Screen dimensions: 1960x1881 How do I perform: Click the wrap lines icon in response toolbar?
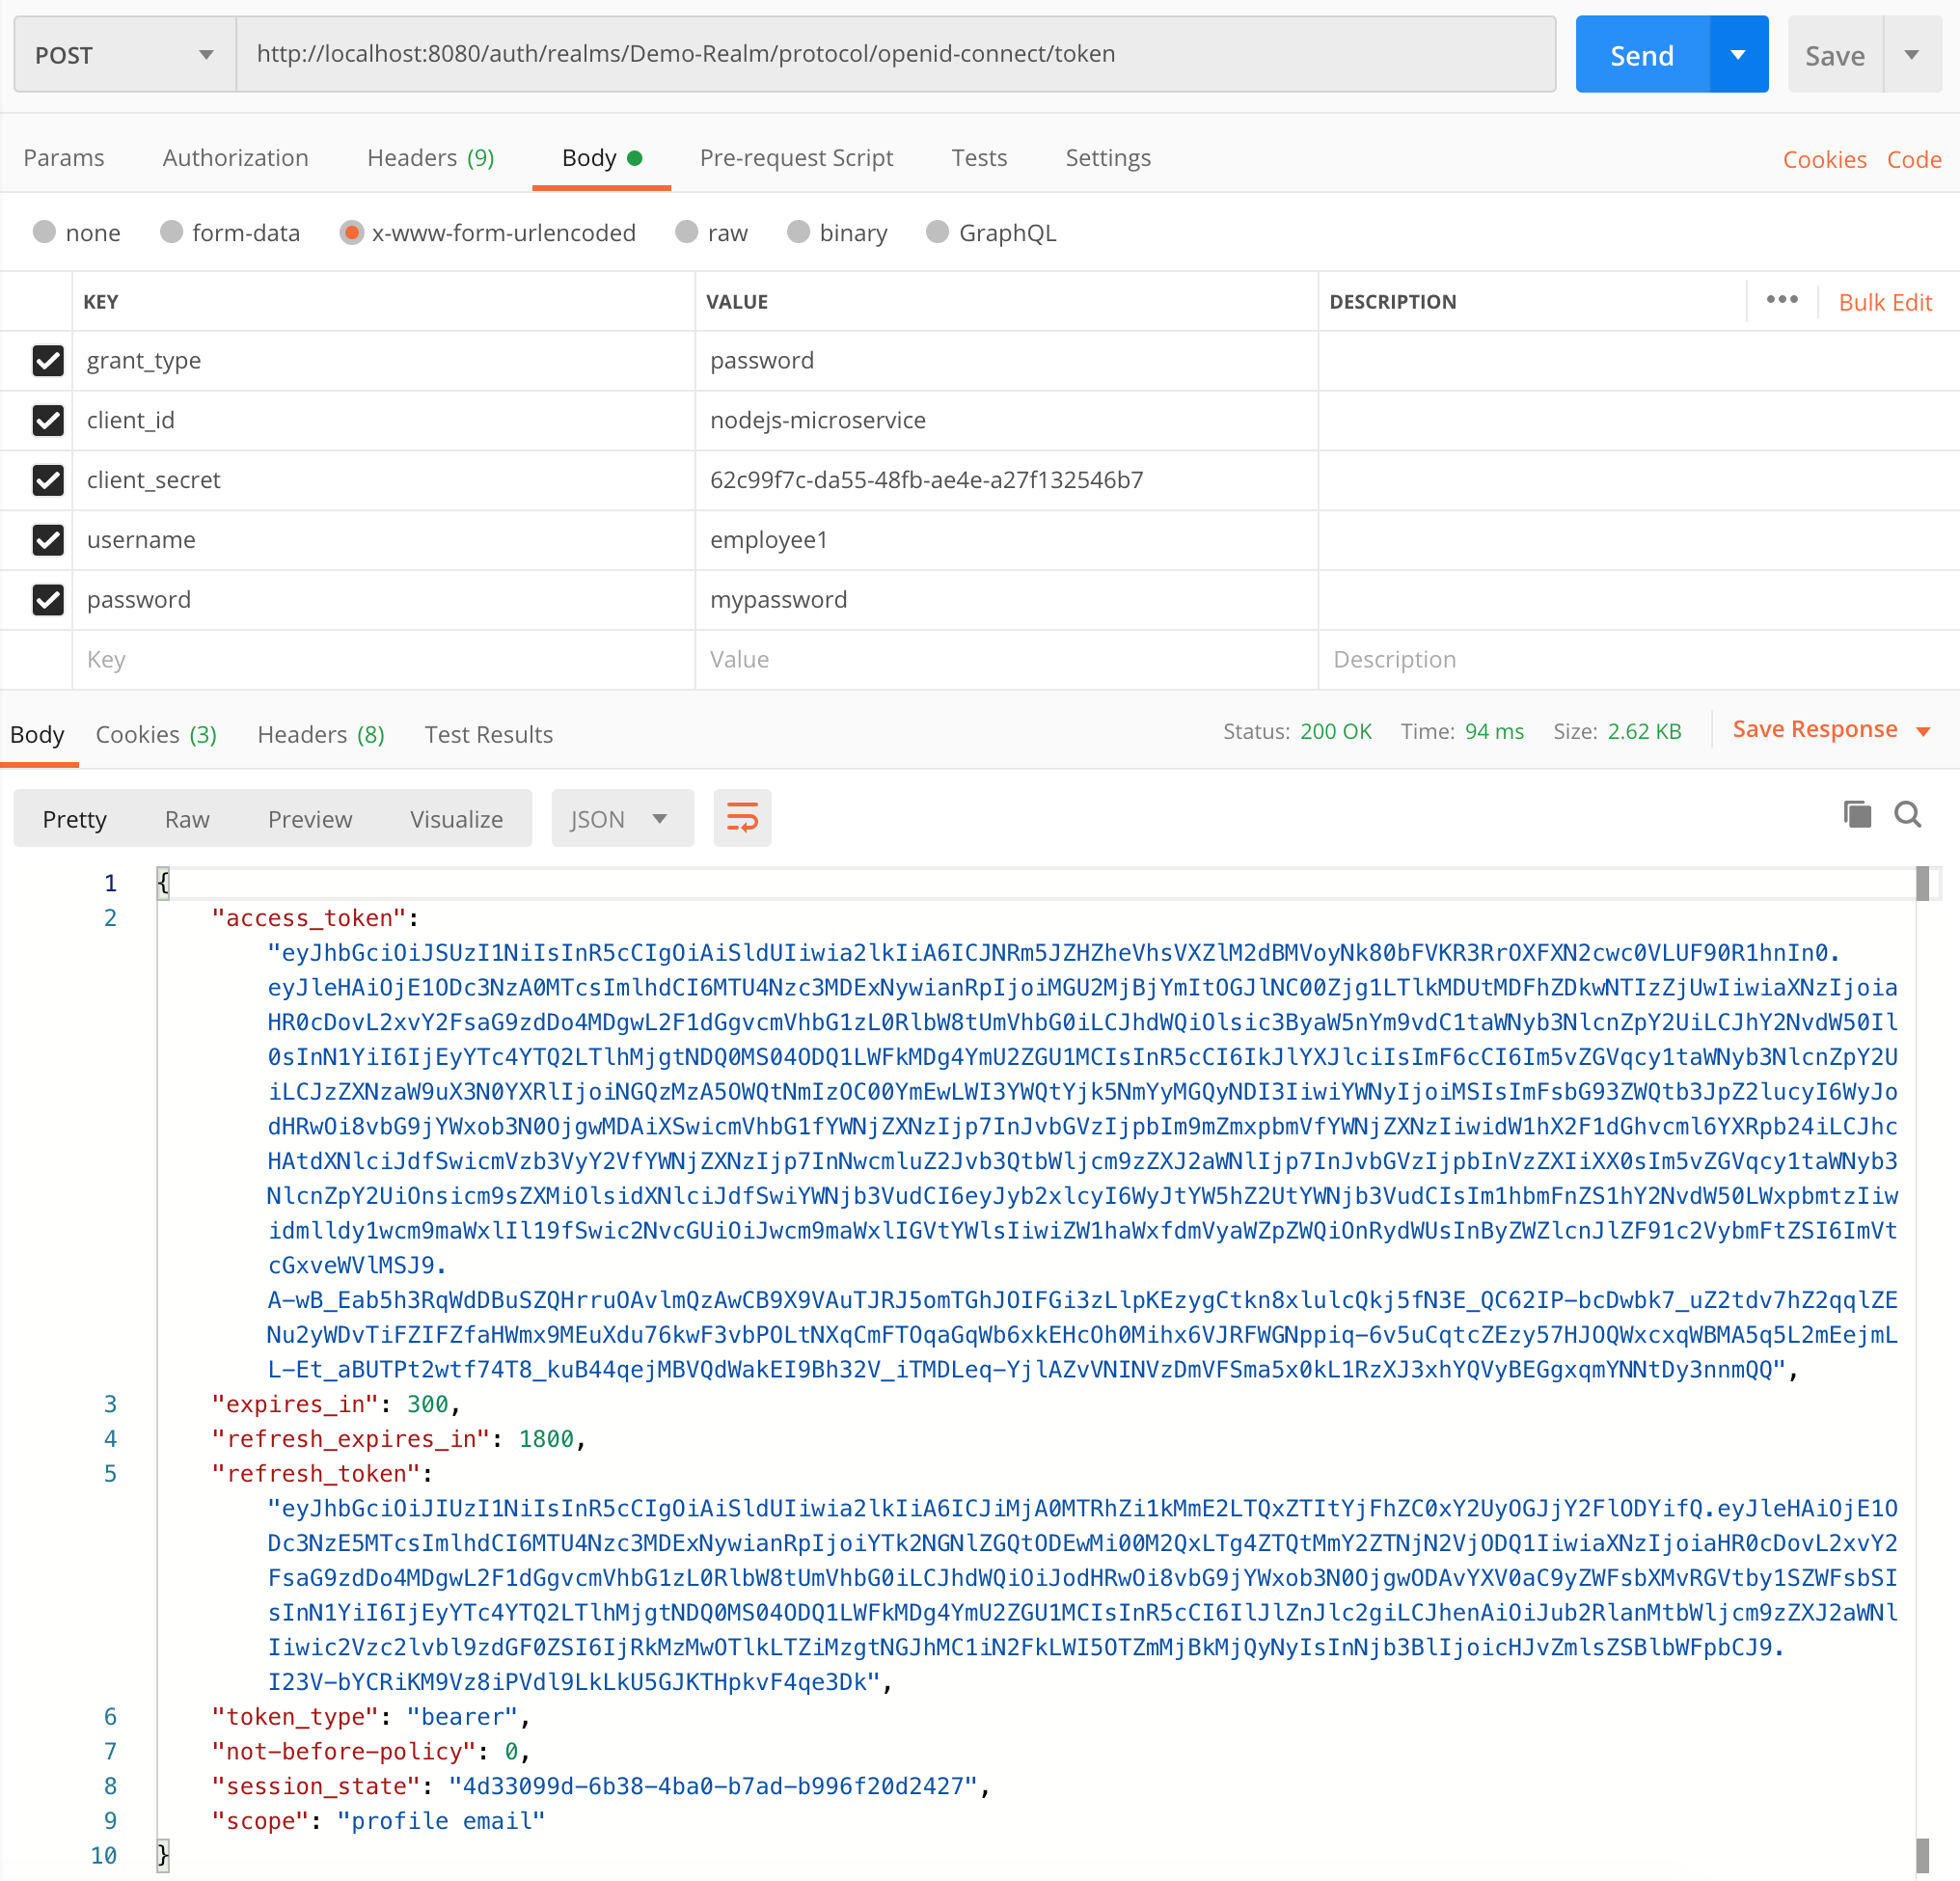tap(741, 818)
